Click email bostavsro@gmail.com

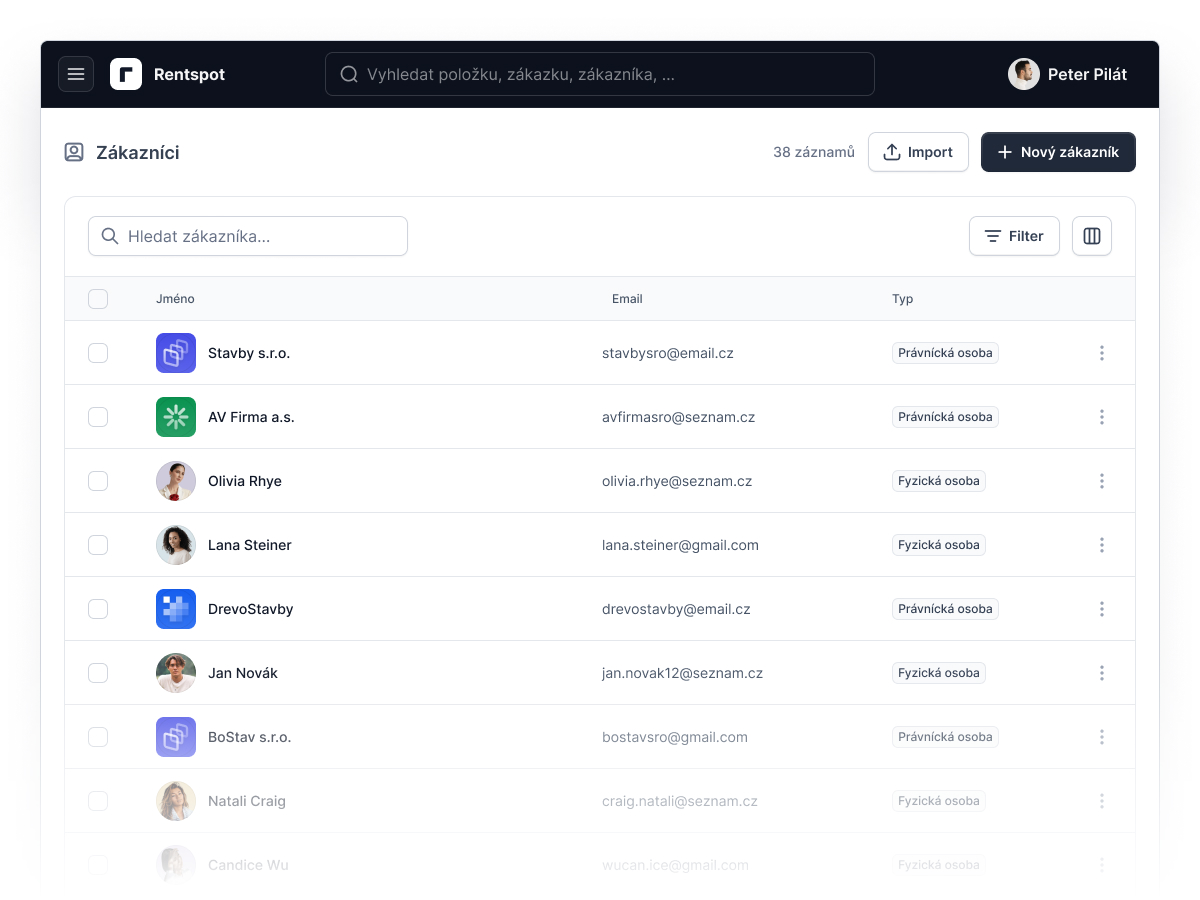tap(675, 737)
